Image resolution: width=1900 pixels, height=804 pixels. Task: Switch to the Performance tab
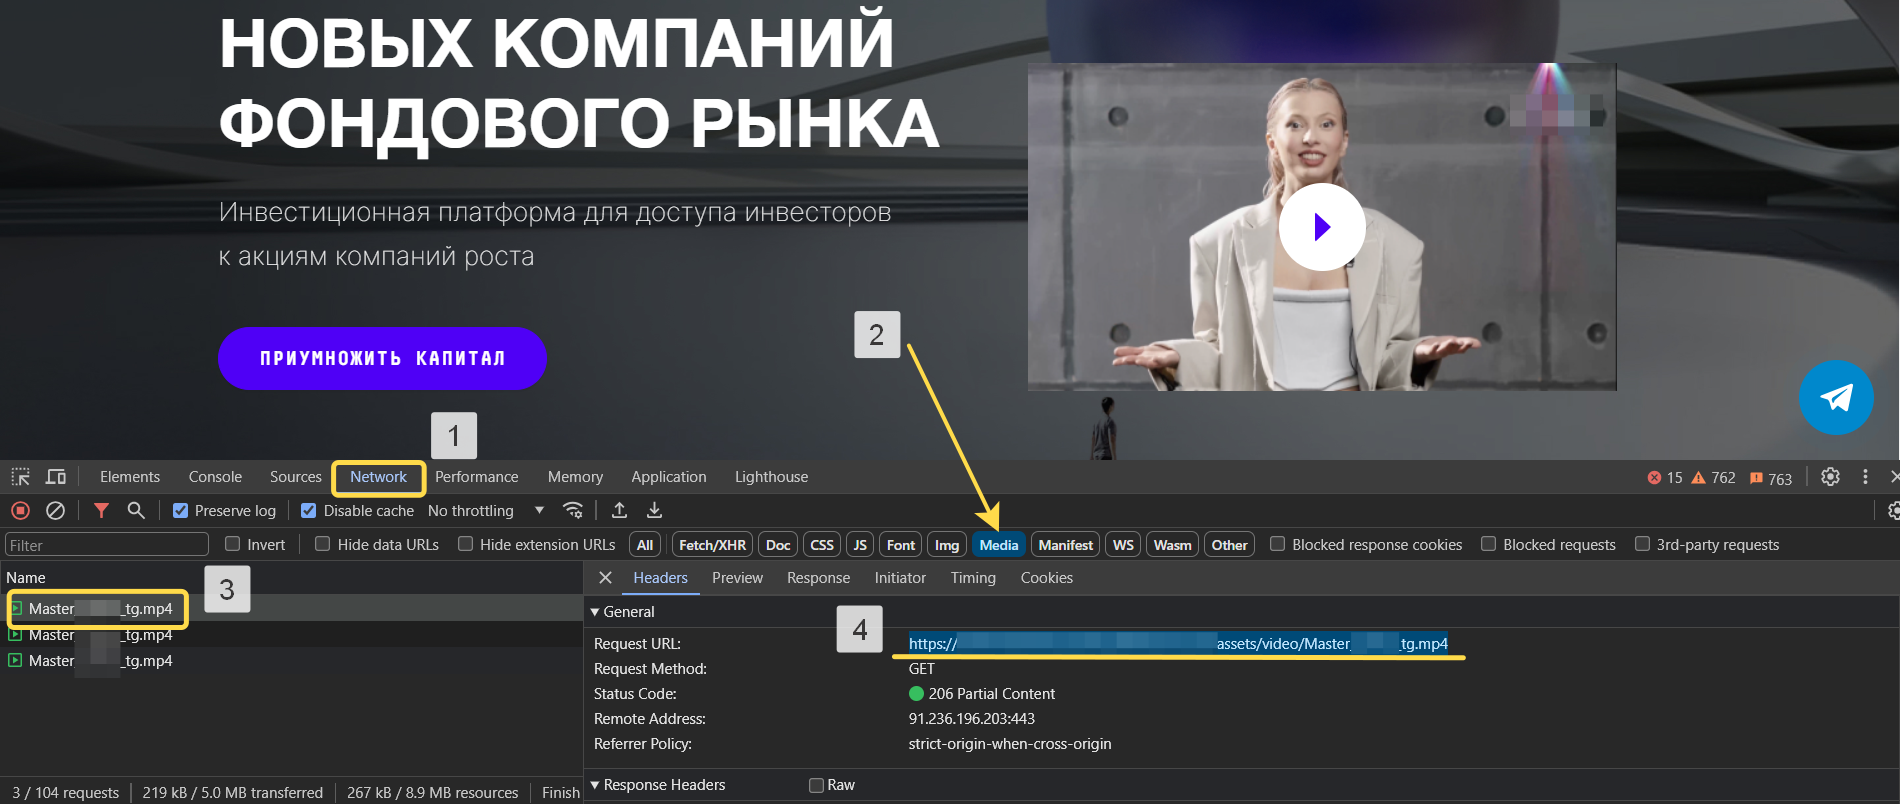477,477
